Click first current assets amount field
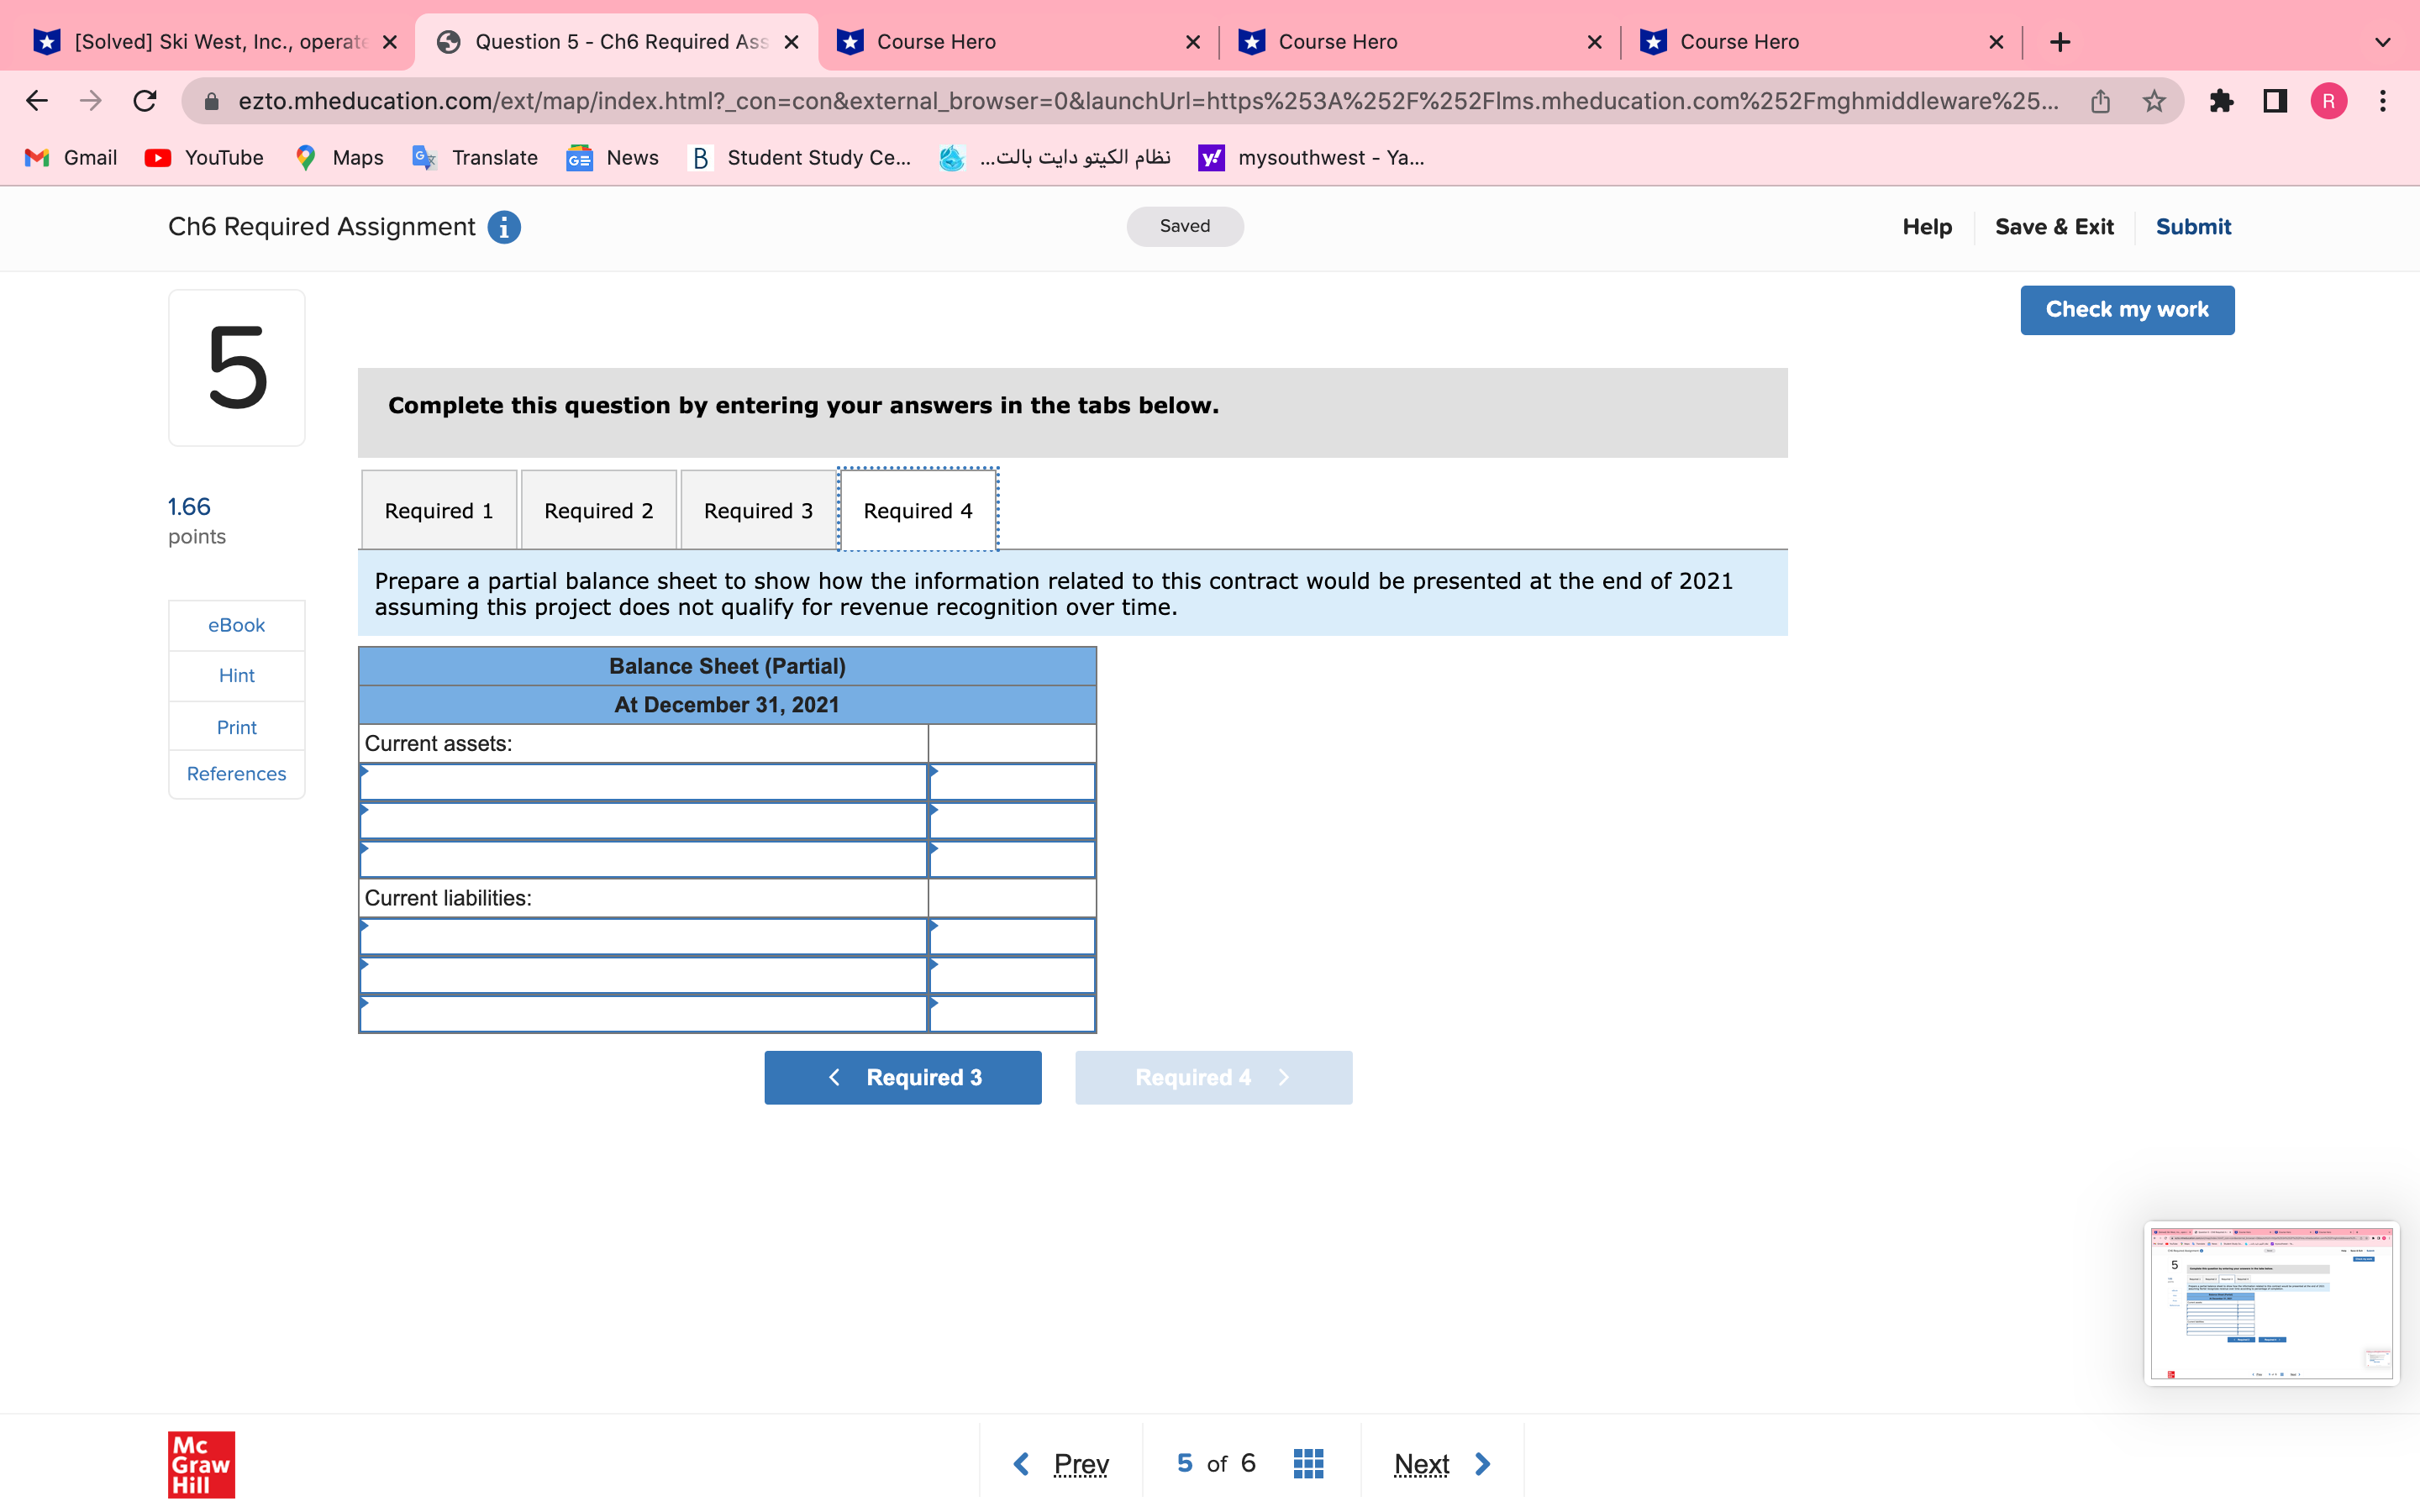This screenshot has height=1512, width=2420. [x=1011, y=782]
